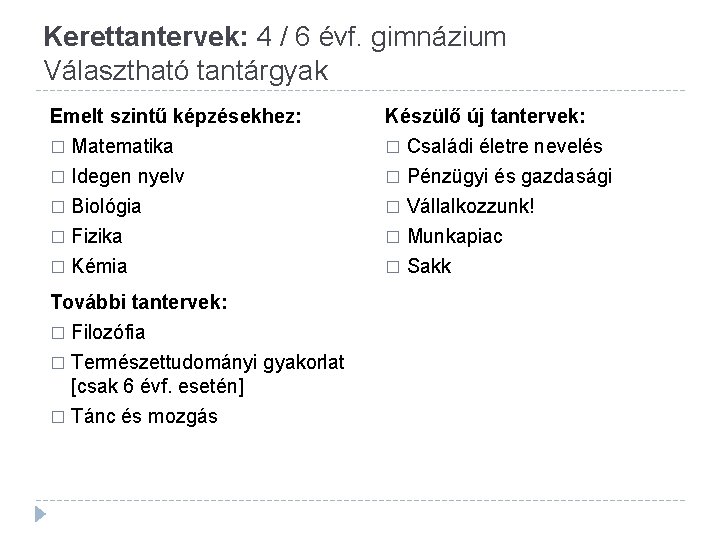Check the Filozófia box
This screenshot has width=720, height=540.
(x=58, y=333)
